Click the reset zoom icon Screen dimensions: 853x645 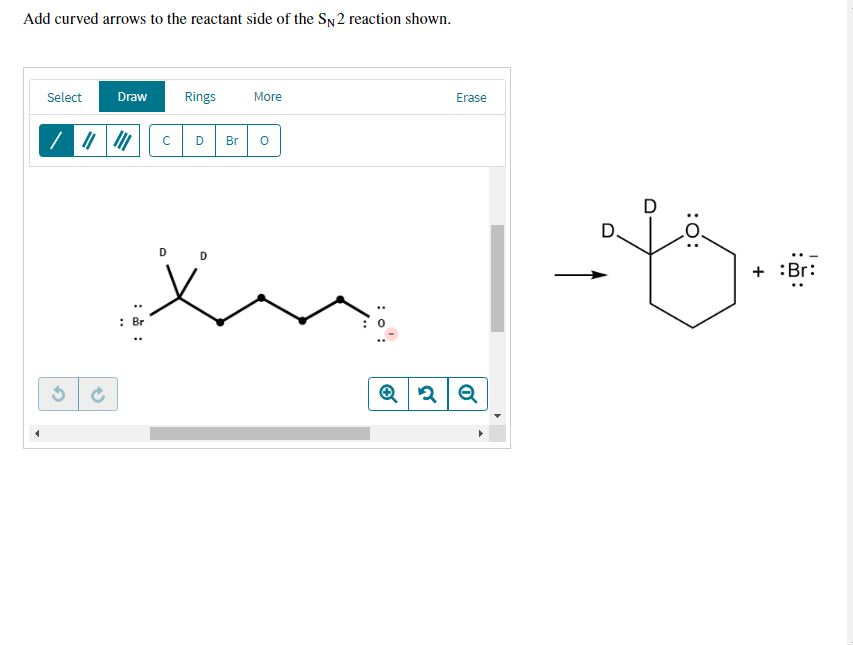pos(428,393)
